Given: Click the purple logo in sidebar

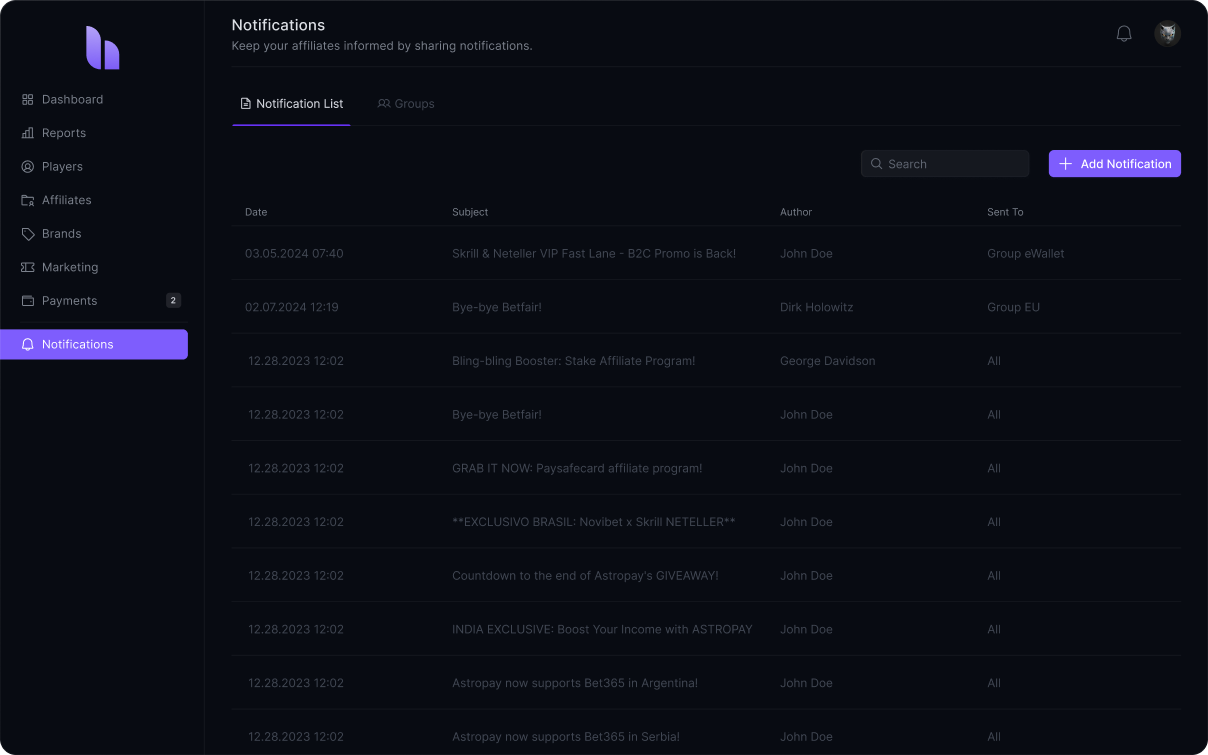Looking at the screenshot, I should pyautogui.click(x=102, y=48).
